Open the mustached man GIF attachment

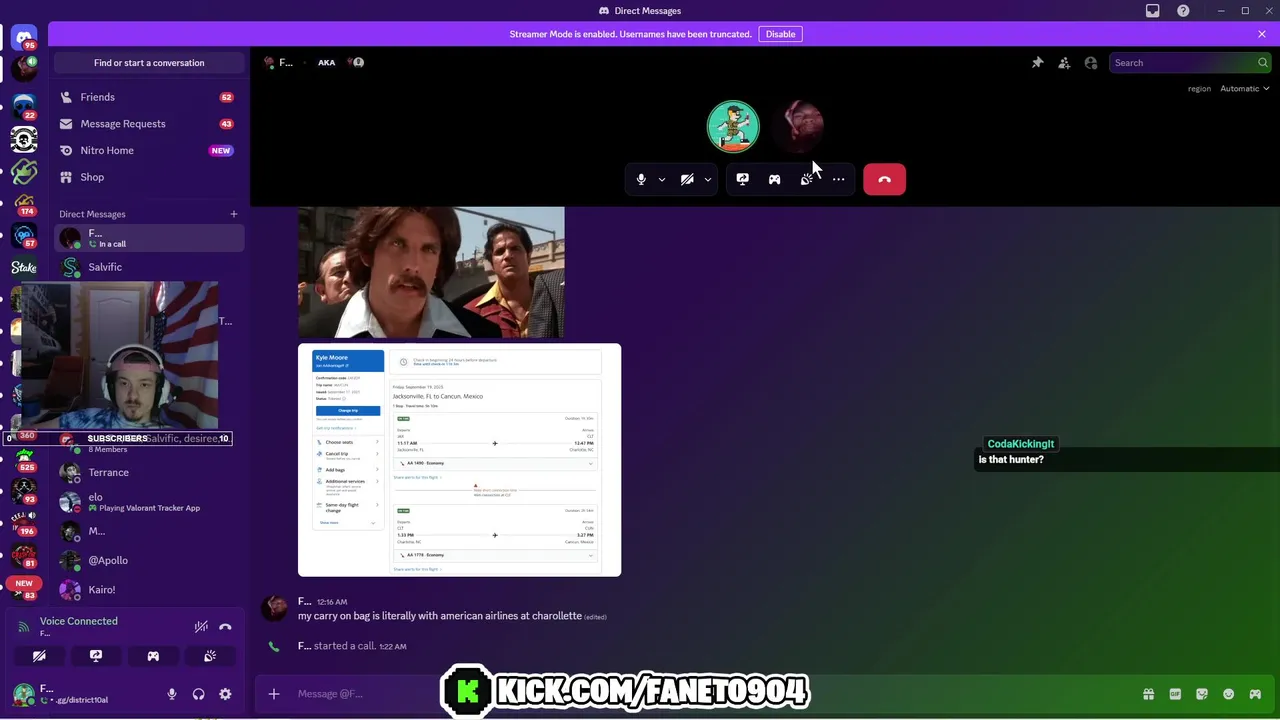pyautogui.click(x=431, y=272)
